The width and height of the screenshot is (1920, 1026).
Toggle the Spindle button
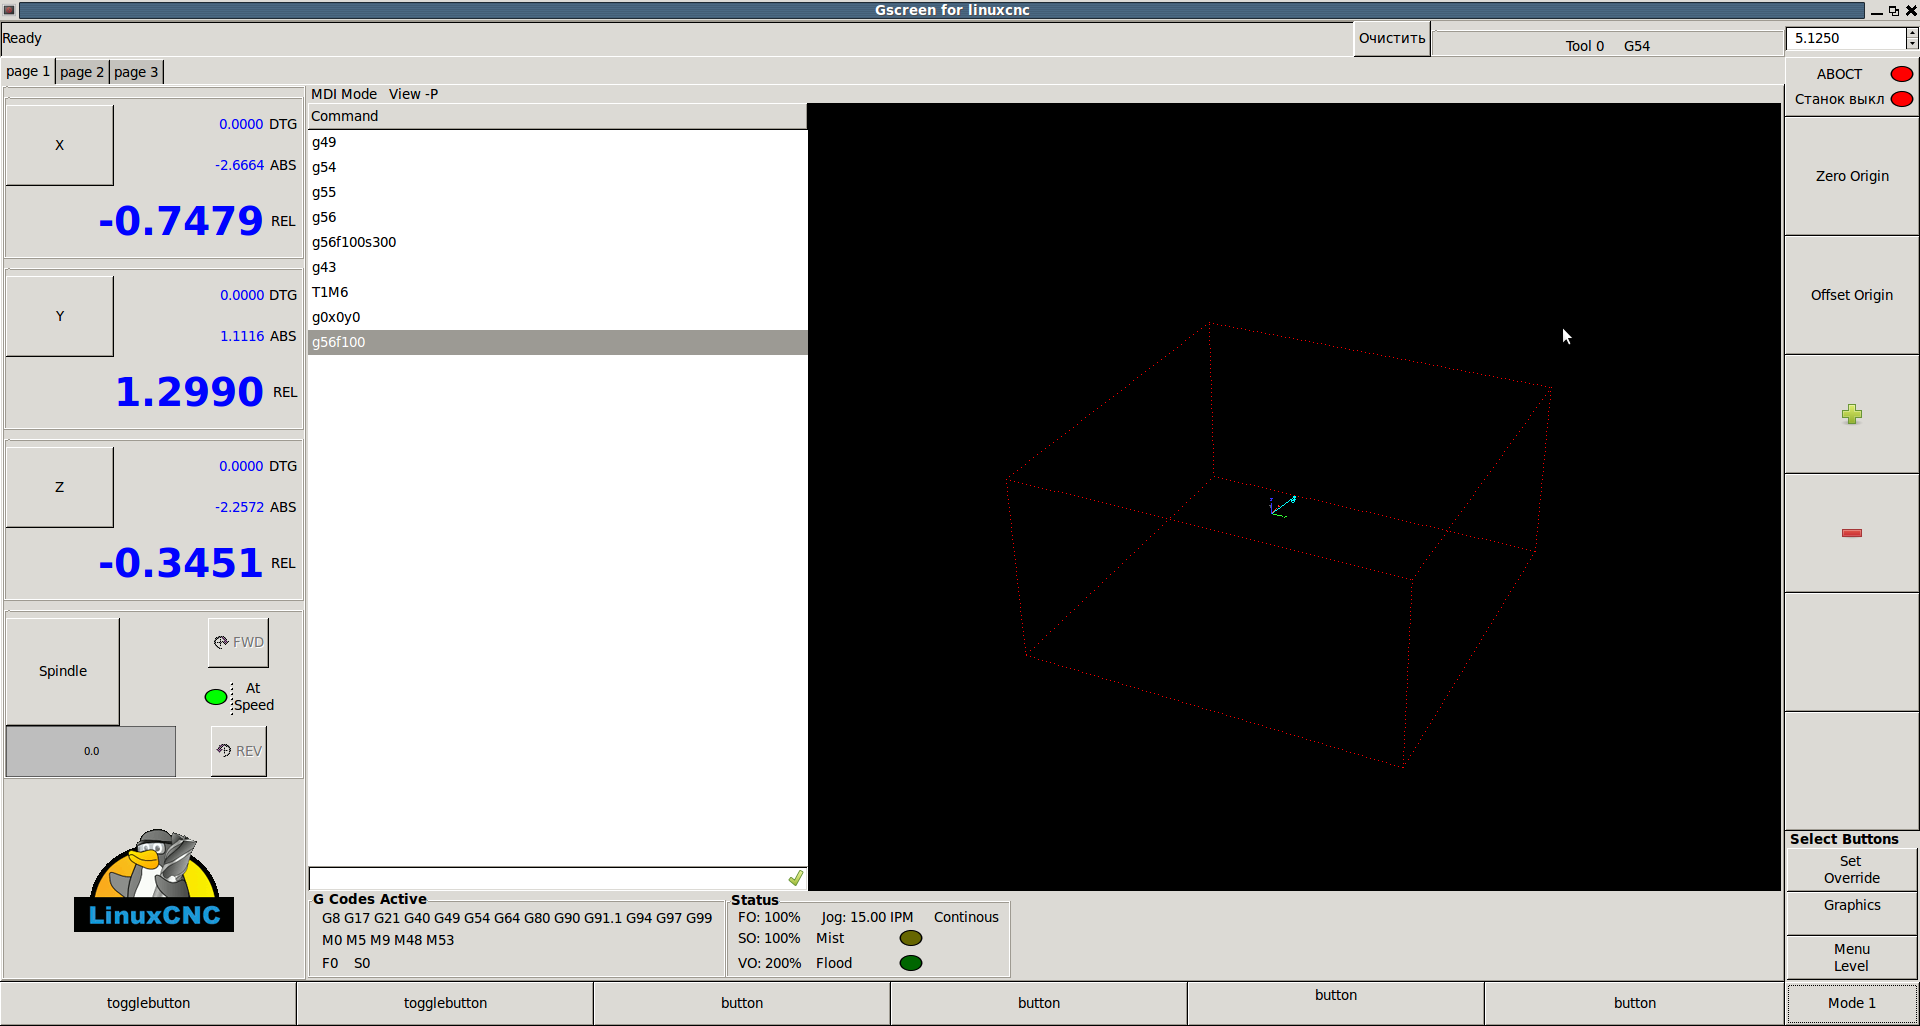[63, 671]
